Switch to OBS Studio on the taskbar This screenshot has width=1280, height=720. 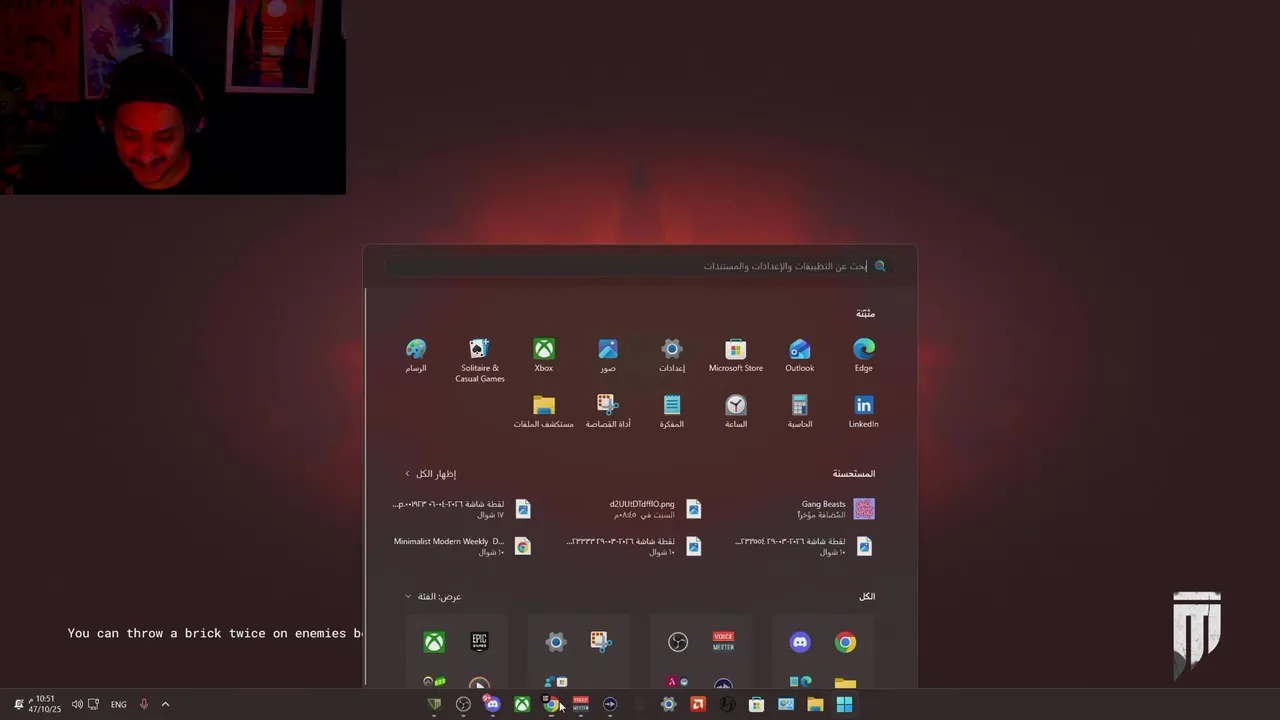pyautogui.click(x=463, y=704)
